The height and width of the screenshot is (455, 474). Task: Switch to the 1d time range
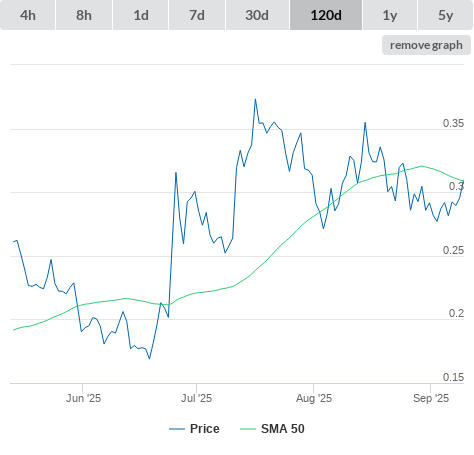coord(141,15)
